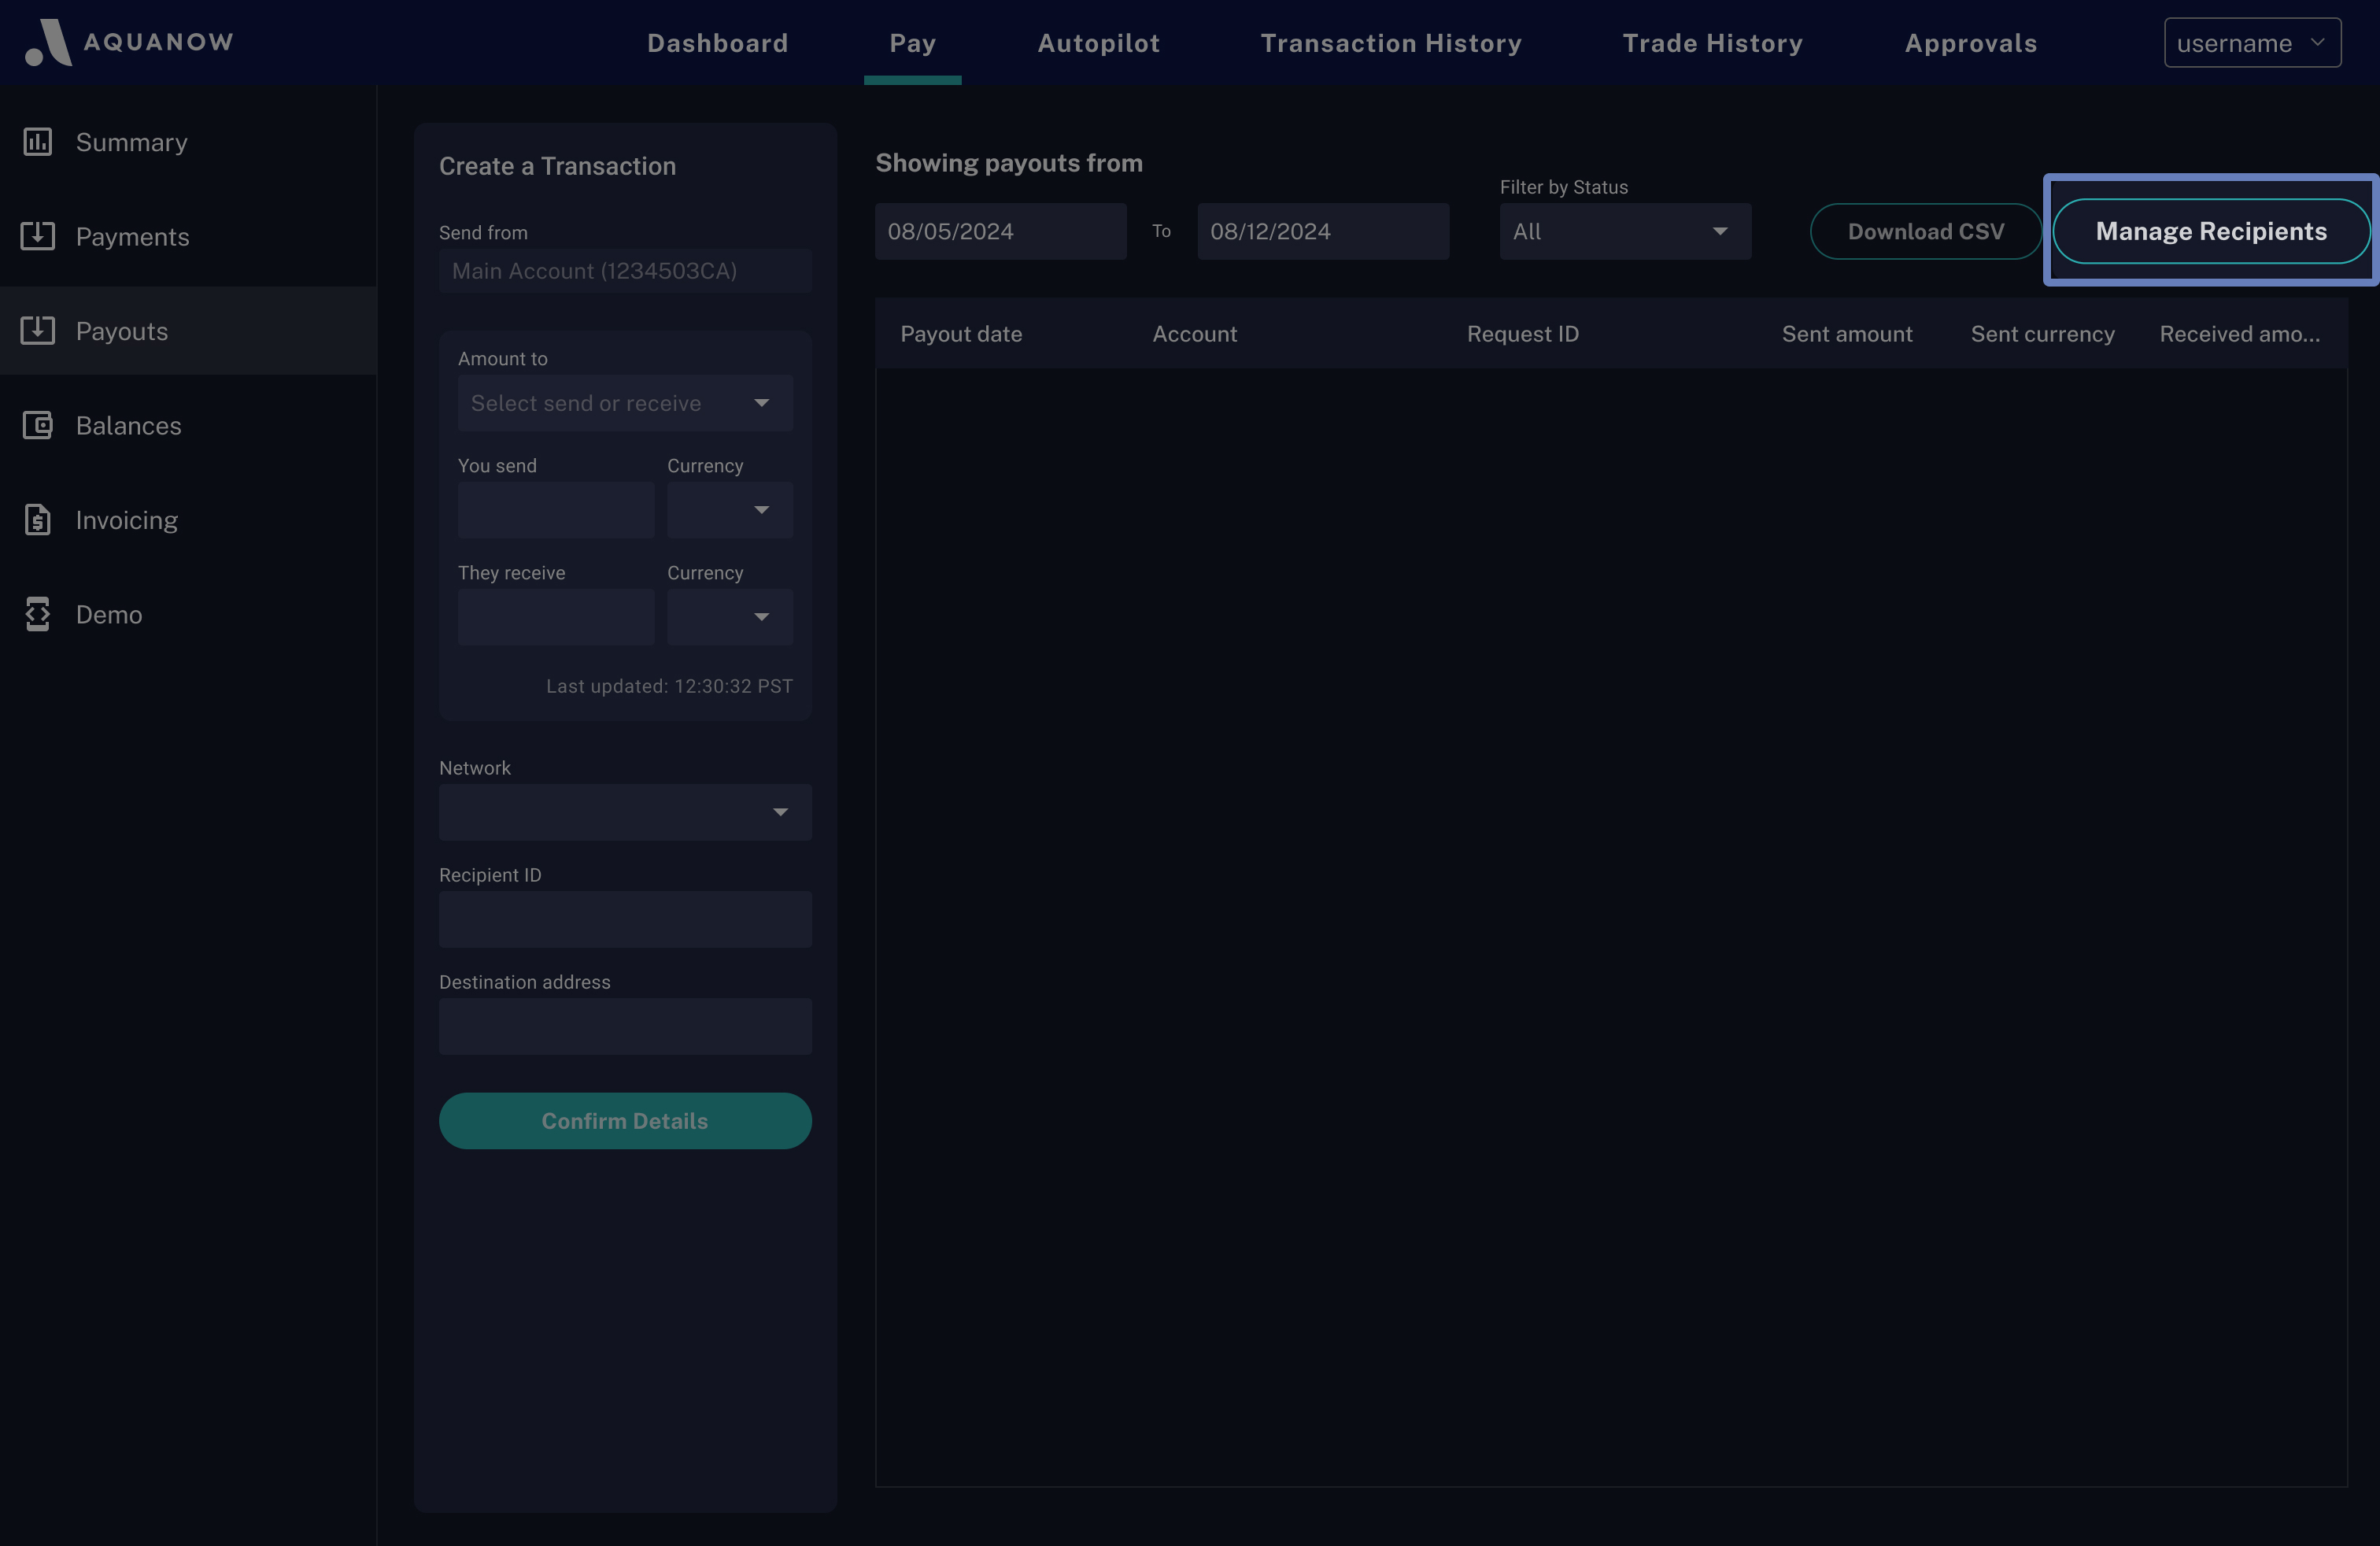Focus the Recipient ID input field

tap(625, 919)
